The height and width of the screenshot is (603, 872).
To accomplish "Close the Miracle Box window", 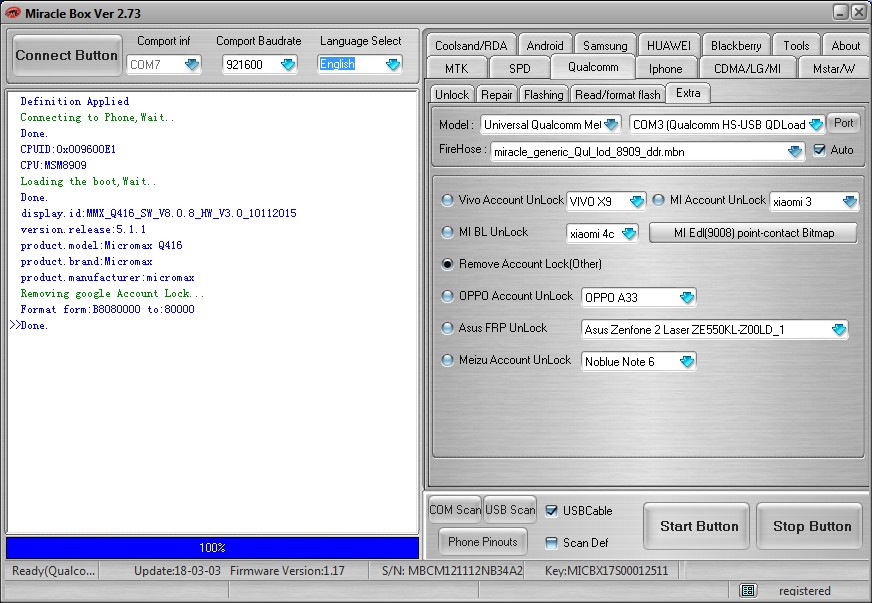I will pyautogui.click(x=859, y=12).
